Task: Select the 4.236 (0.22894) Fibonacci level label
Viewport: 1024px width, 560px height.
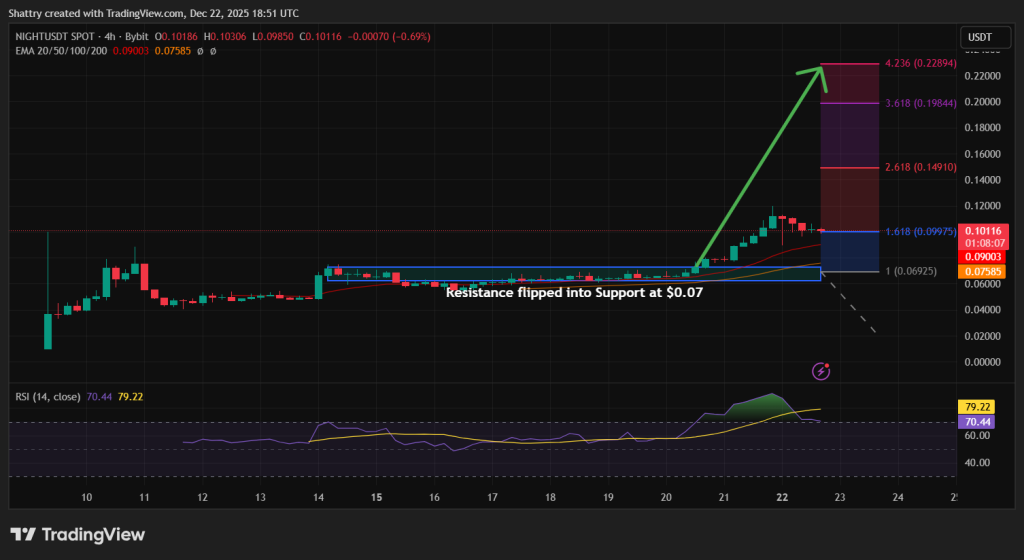Action: [921, 64]
